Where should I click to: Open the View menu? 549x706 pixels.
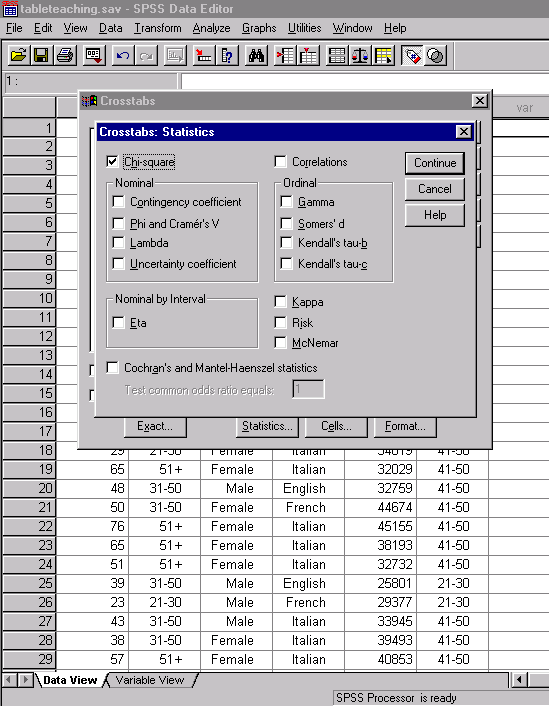click(x=75, y=28)
